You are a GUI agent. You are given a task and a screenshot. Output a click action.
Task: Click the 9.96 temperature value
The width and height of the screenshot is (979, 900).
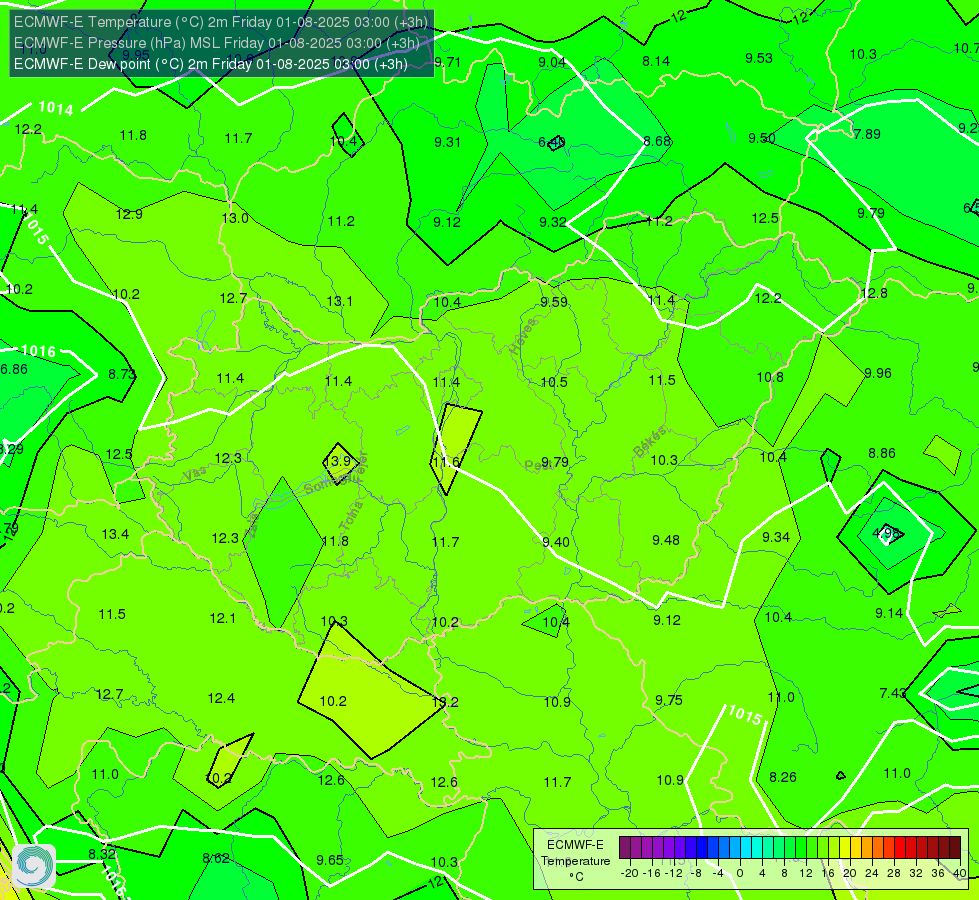[x=878, y=373]
